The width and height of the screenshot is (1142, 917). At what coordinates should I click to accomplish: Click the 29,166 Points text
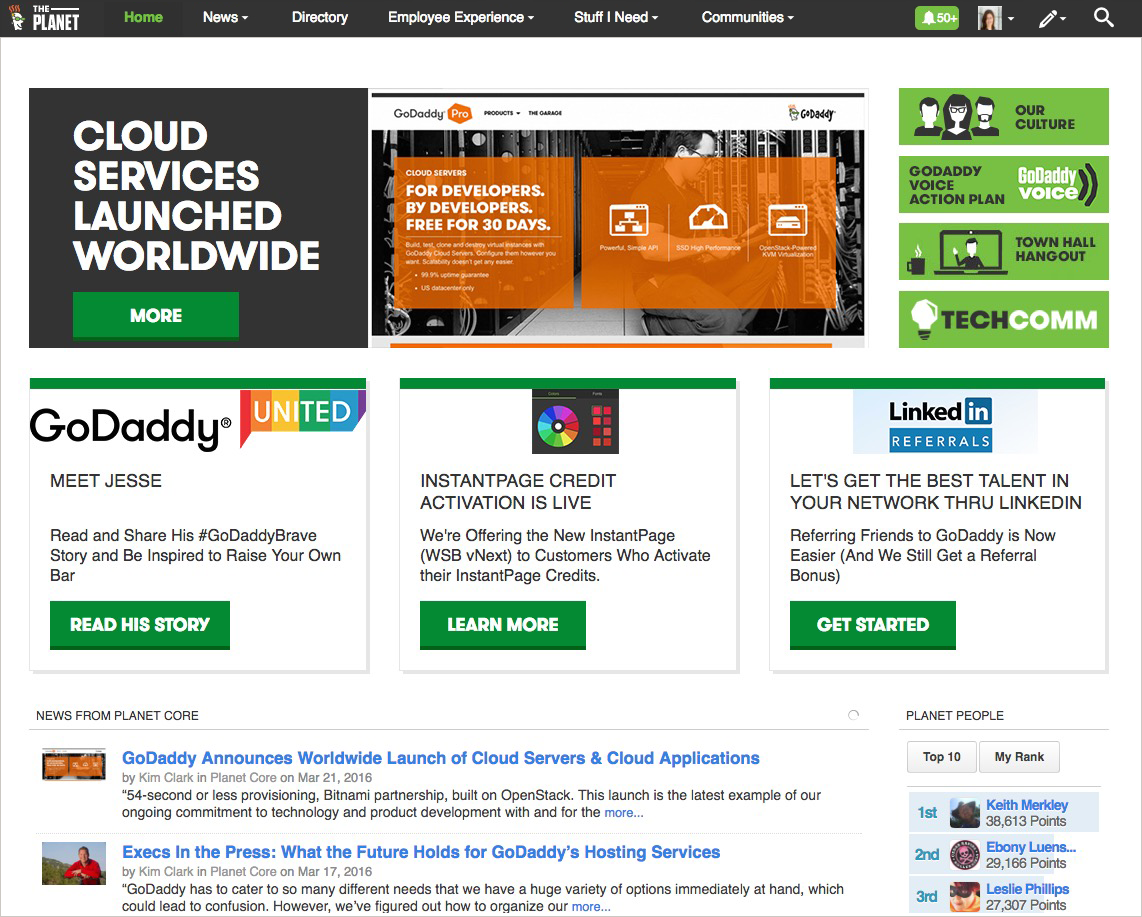click(1026, 864)
